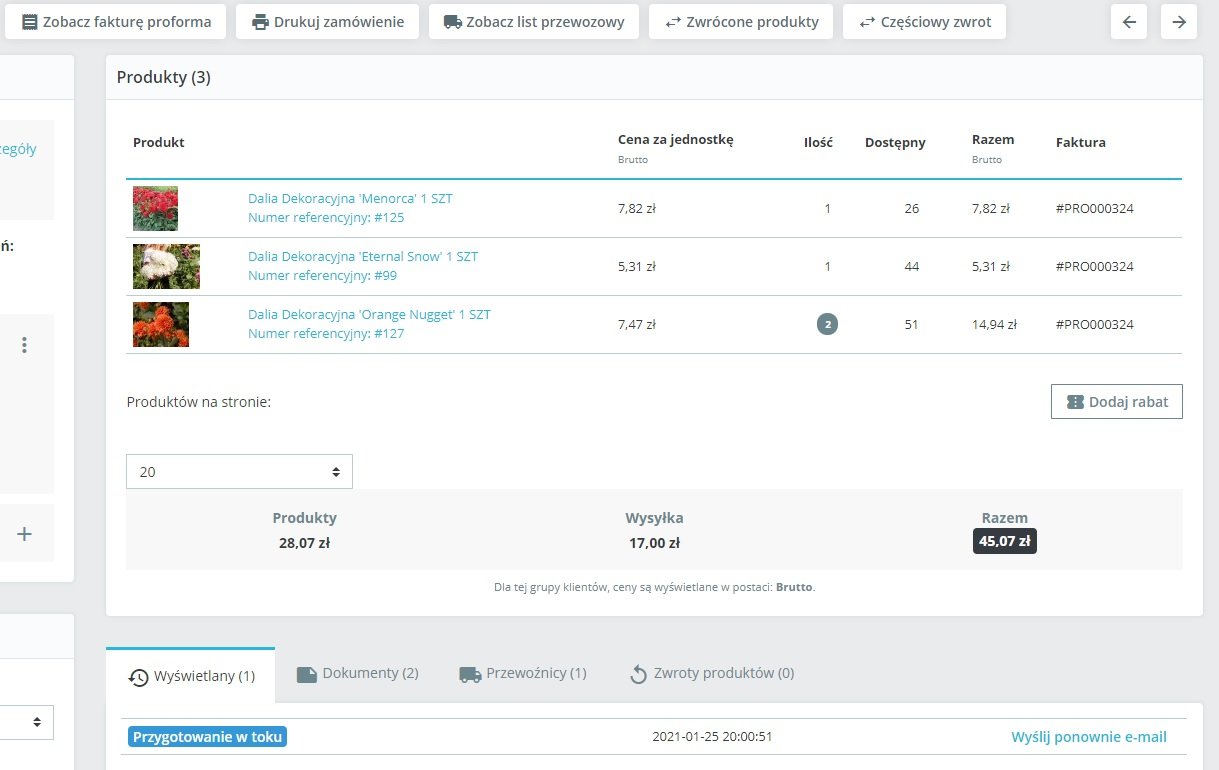The width and height of the screenshot is (1219, 770).
Task: Click #PRO000324 invoice in Orange Nugget row
Action: click(x=1095, y=324)
